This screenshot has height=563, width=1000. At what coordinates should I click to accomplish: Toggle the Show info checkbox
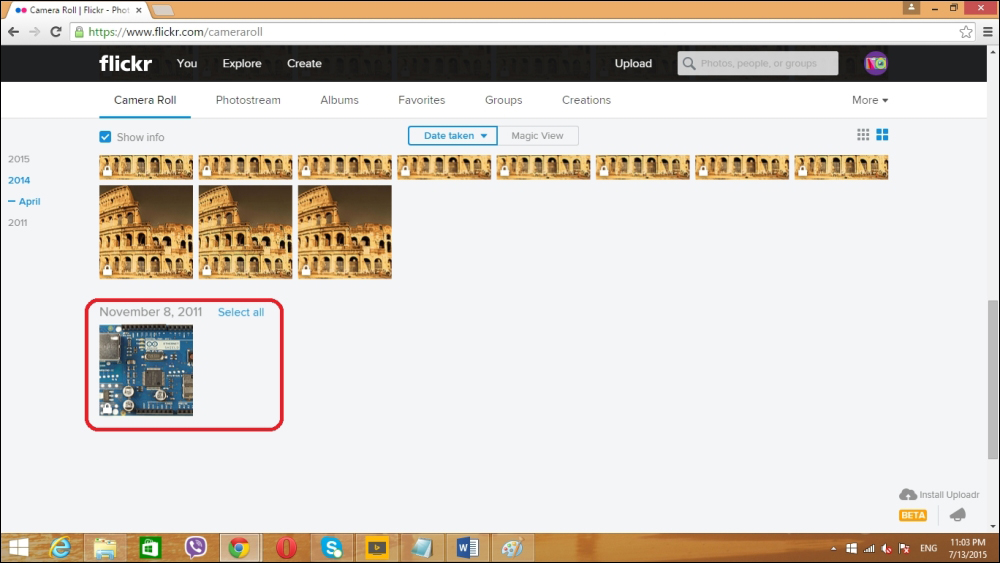click(105, 137)
